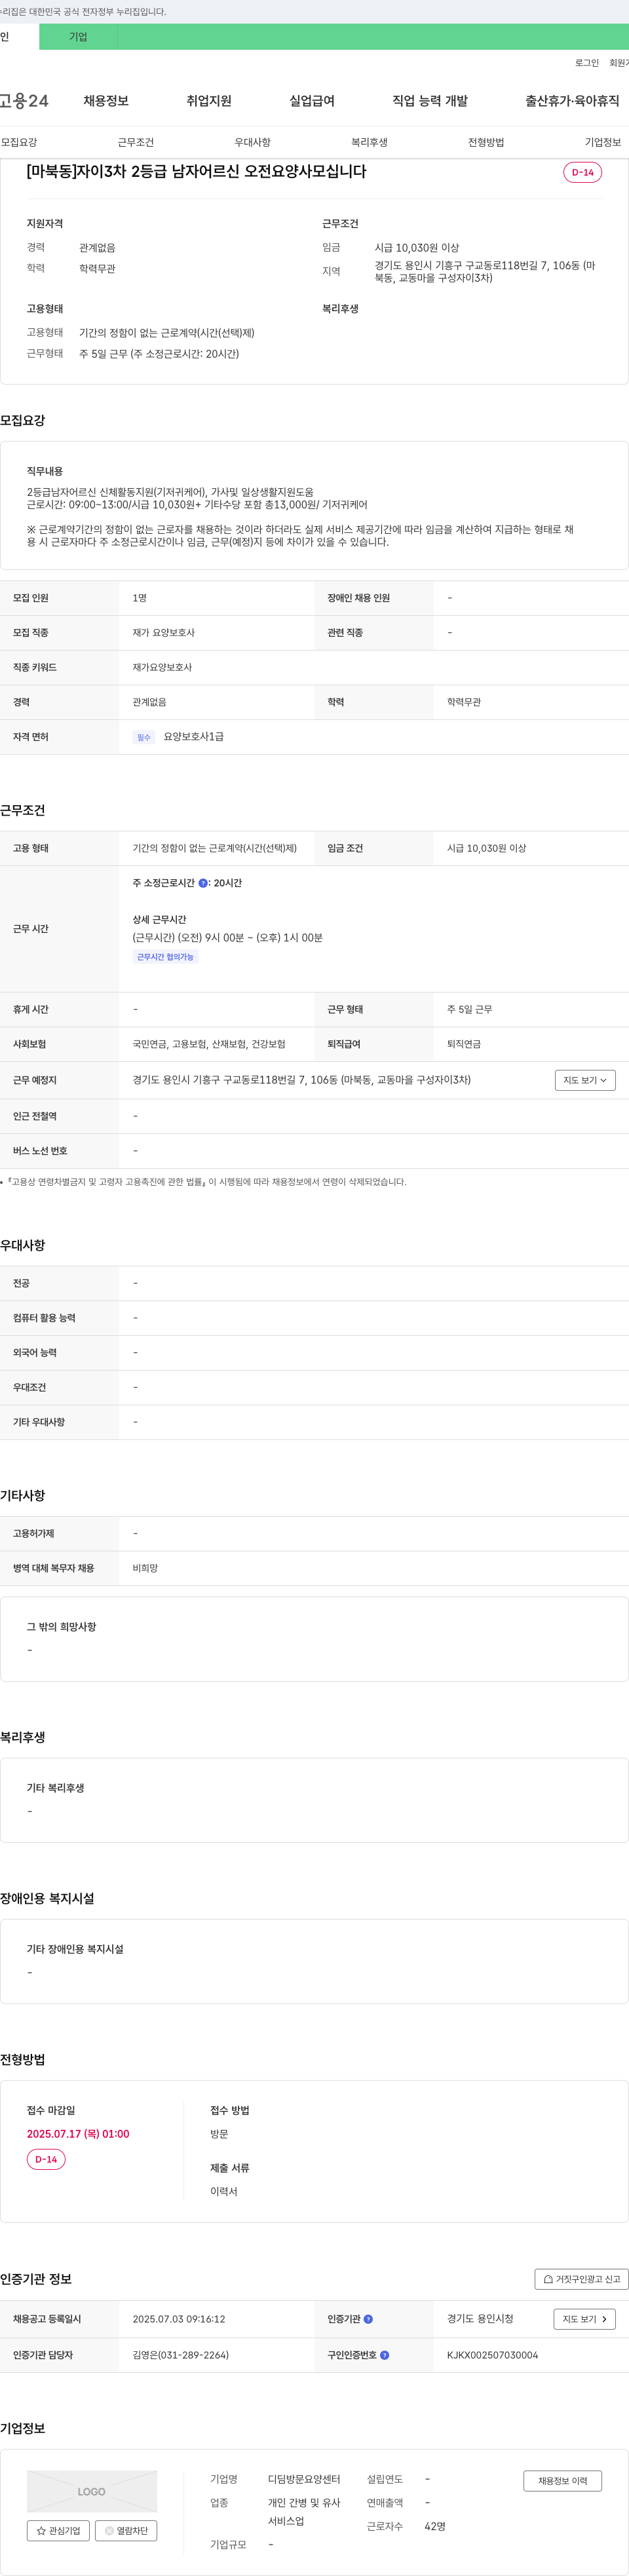
Task: View 채용정보 이력 for the company
Action: 562,2480
